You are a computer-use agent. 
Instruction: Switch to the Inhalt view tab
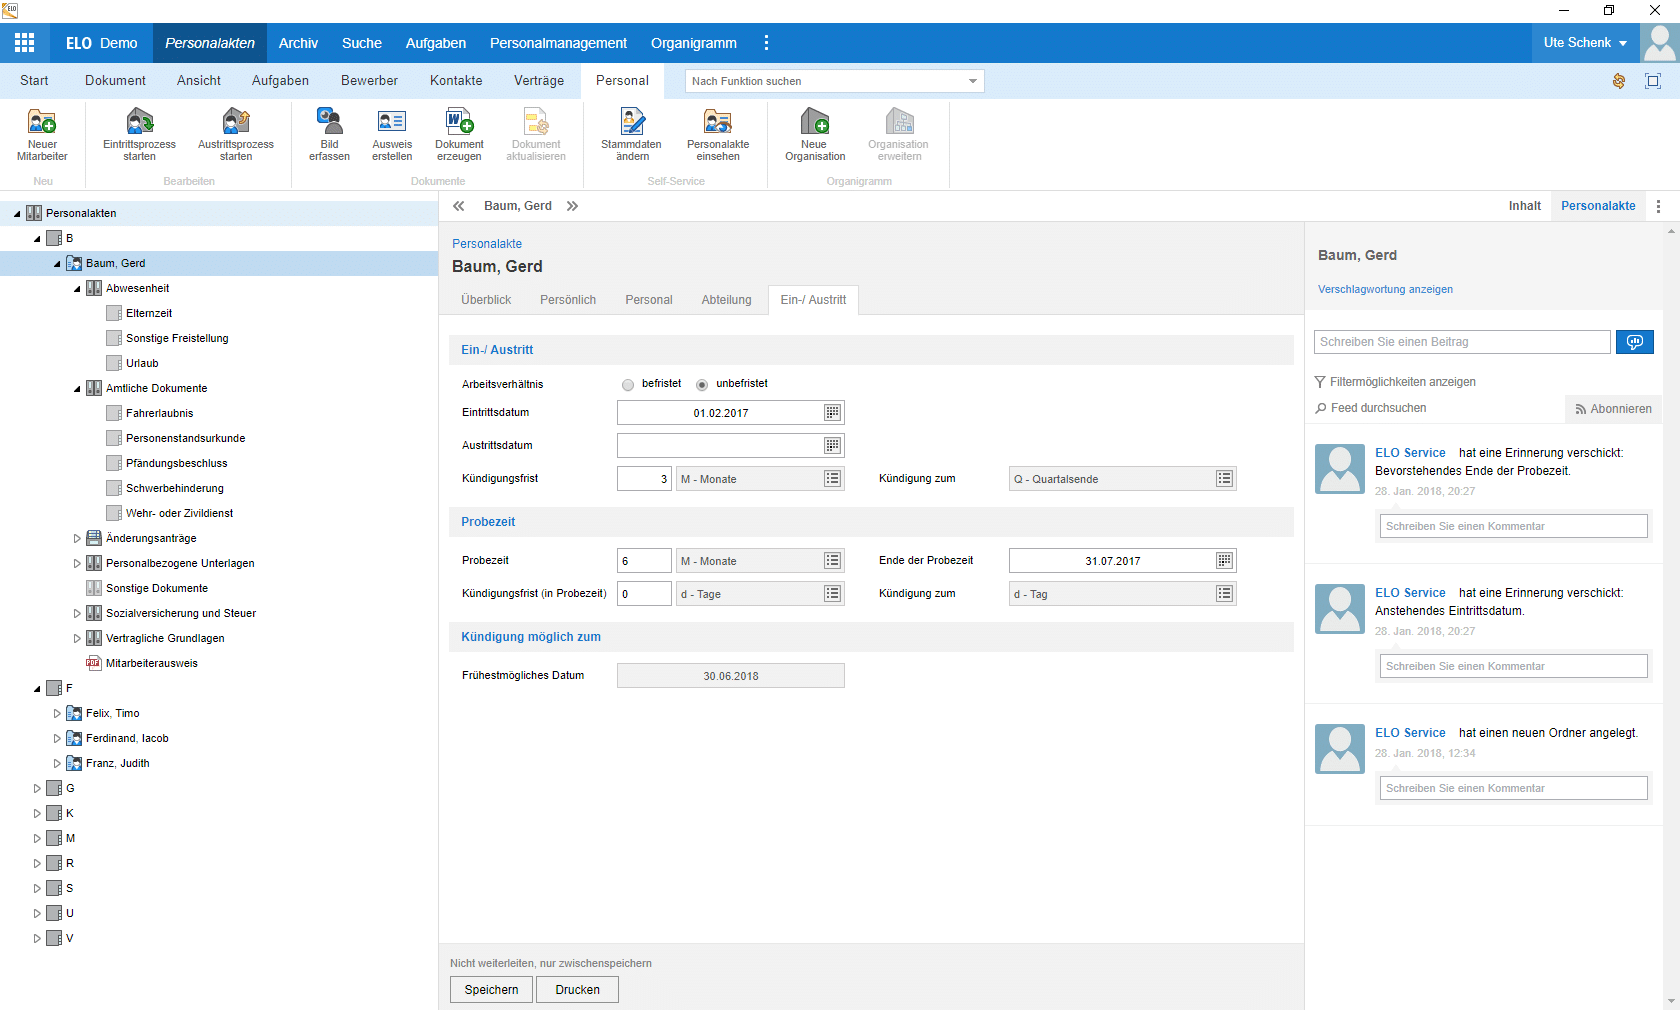point(1524,206)
